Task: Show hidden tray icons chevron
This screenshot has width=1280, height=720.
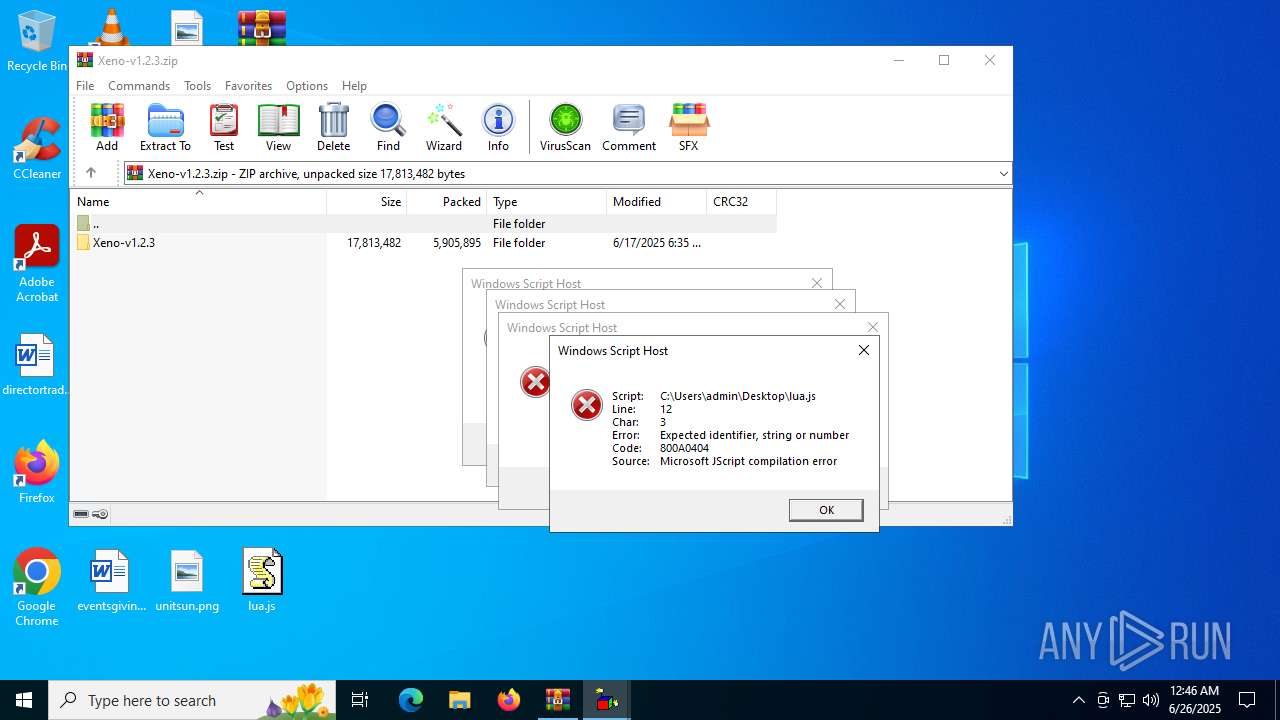Action: coord(1078,700)
